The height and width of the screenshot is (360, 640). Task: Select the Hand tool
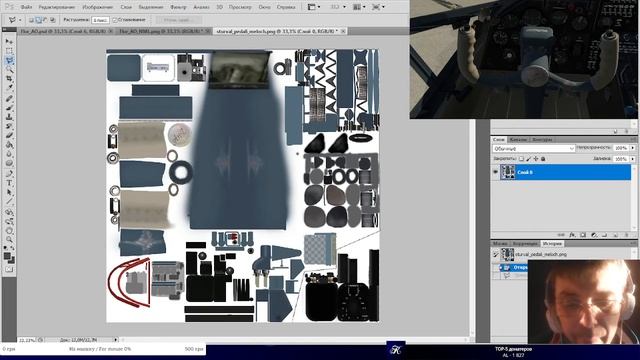click(x=9, y=231)
